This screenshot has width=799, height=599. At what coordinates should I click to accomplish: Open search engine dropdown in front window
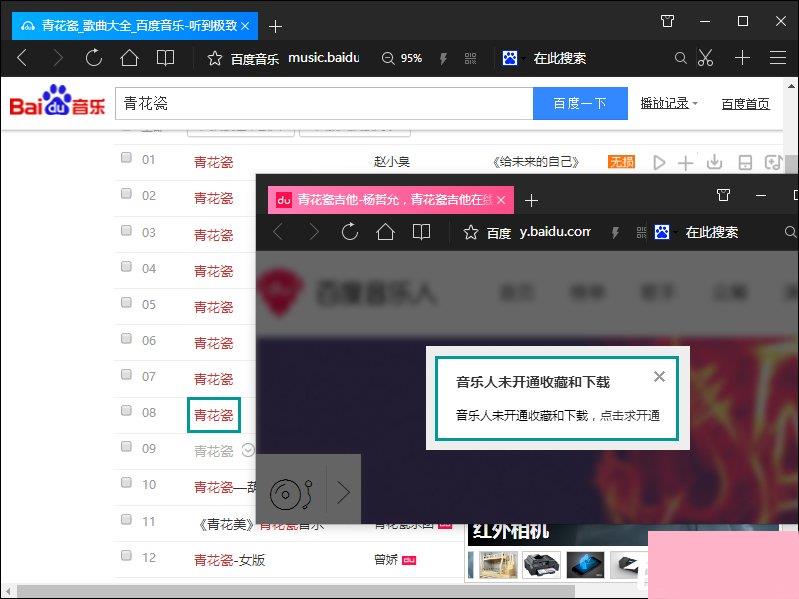pos(676,233)
